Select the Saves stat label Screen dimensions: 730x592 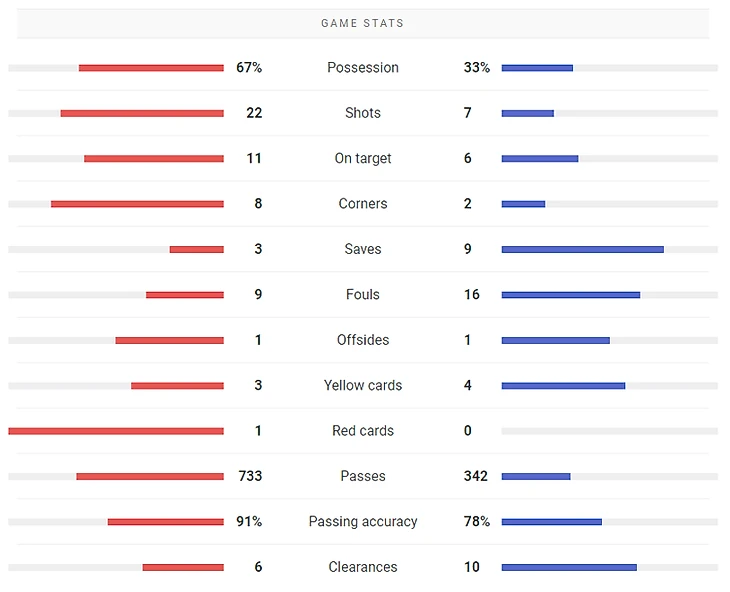(363, 249)
